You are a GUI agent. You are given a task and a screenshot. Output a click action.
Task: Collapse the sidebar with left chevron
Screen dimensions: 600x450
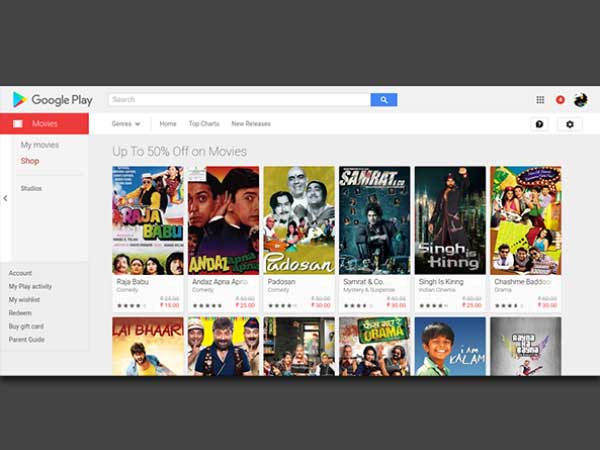coord(5,198)
